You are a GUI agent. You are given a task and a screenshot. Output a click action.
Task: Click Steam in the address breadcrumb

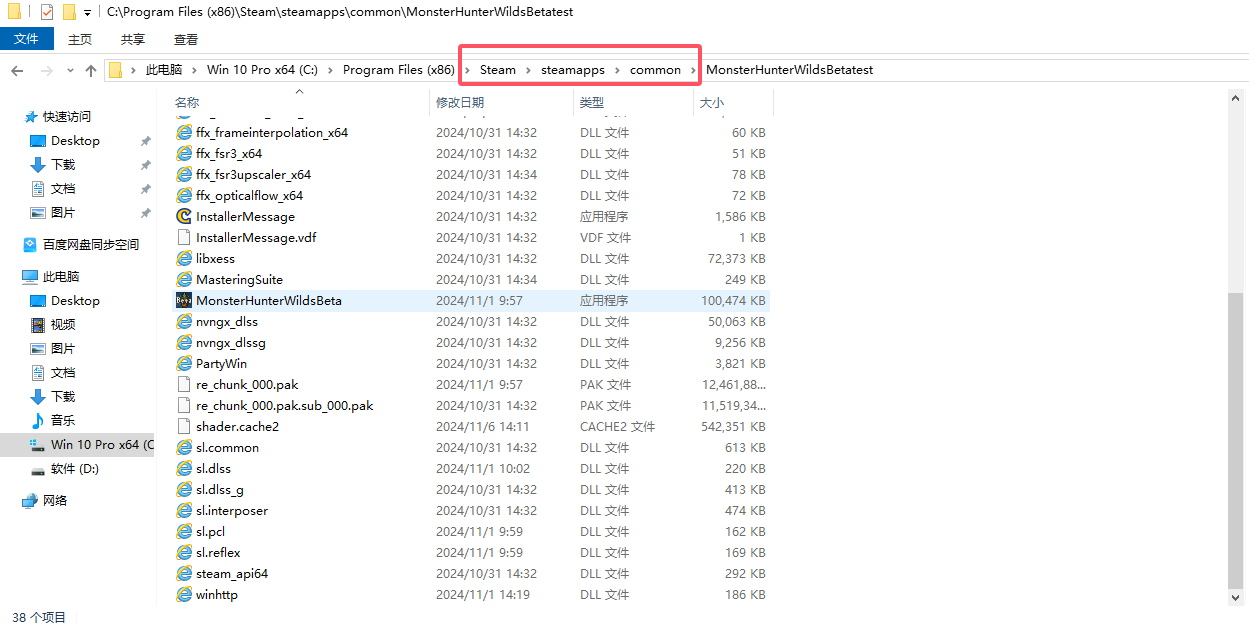(498, 70)
